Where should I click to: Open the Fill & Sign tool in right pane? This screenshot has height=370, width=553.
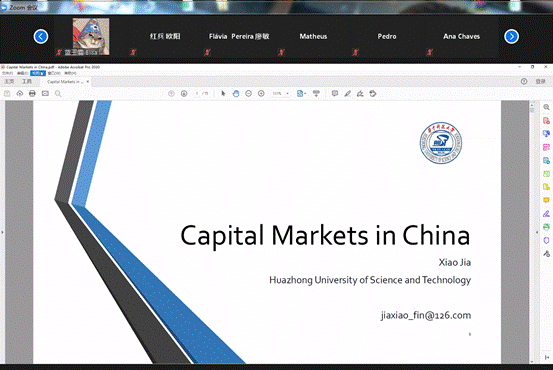click(546, 214)
